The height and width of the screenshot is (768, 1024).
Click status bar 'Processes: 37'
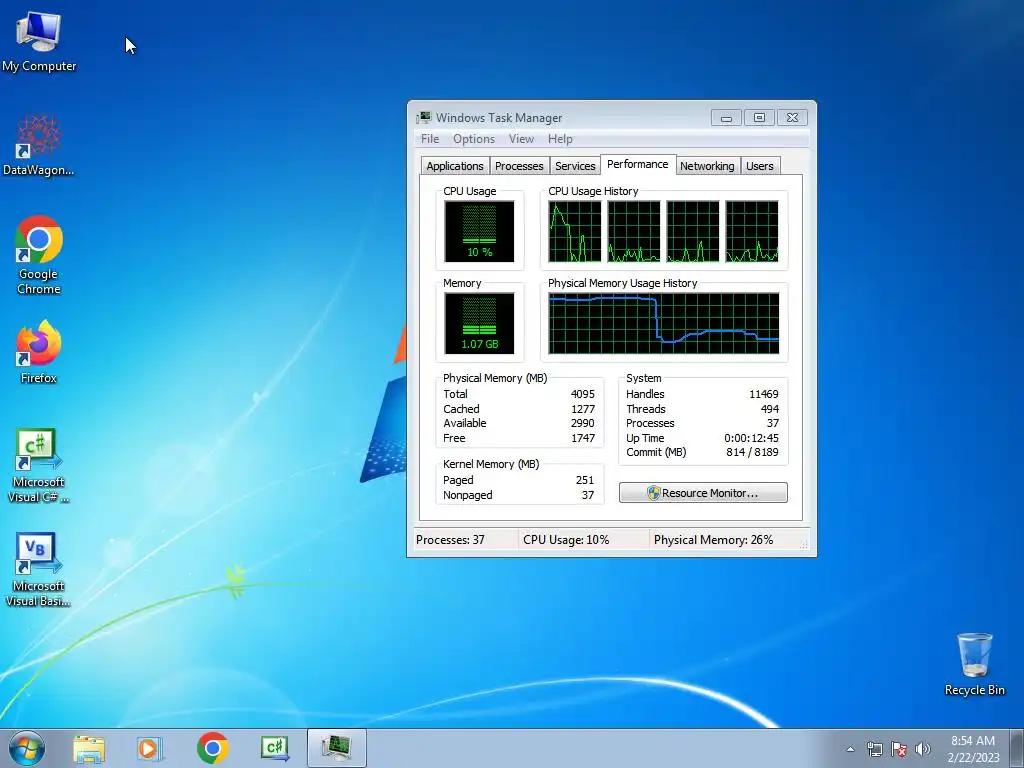click(450, 540)
